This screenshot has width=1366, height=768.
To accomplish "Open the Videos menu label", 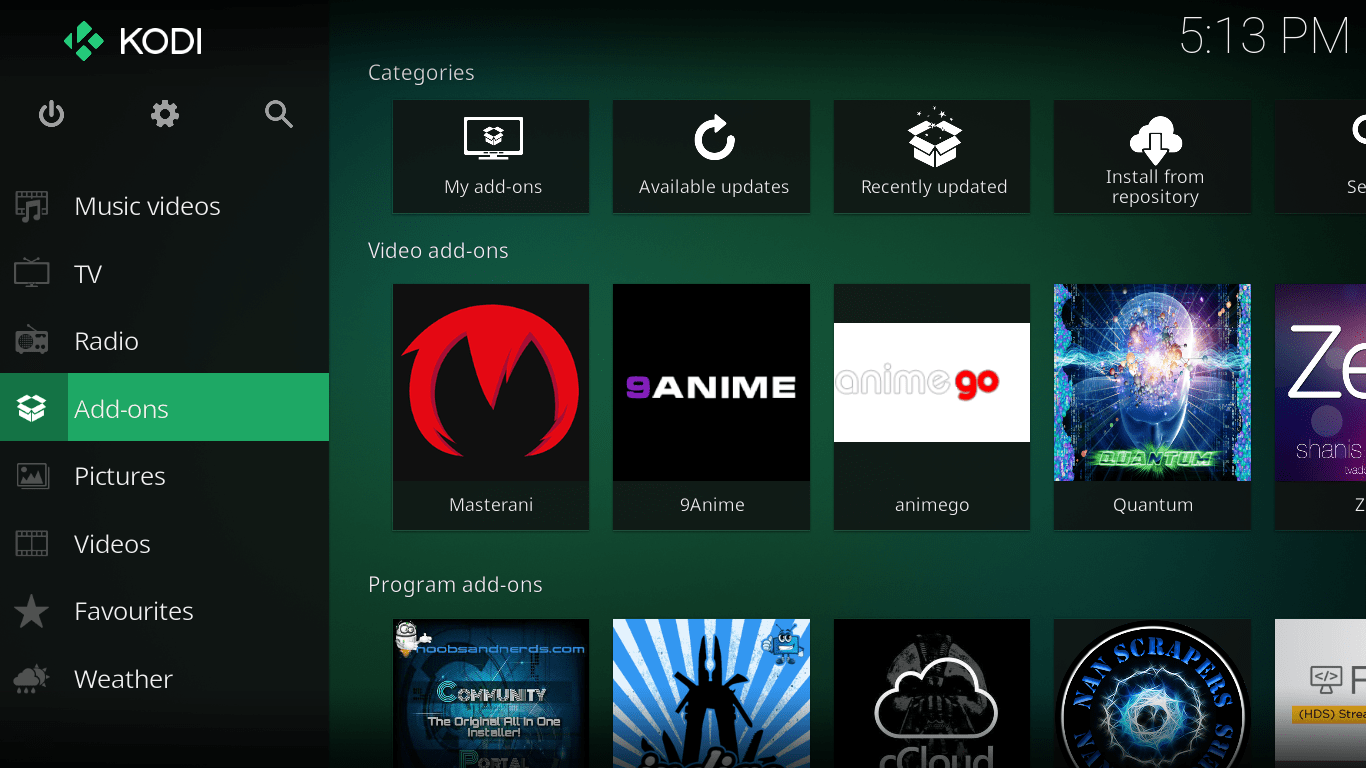I will click(x=112, y=544).
